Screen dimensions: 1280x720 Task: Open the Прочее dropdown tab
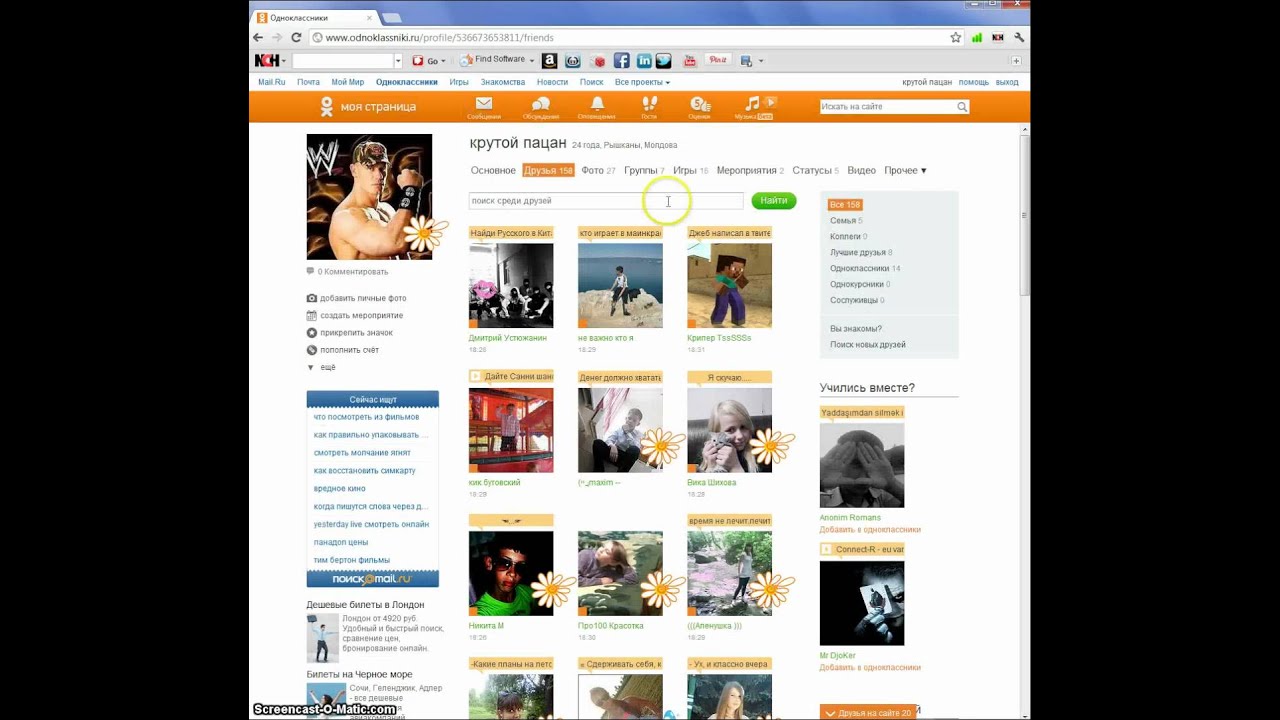coord(905,171)
